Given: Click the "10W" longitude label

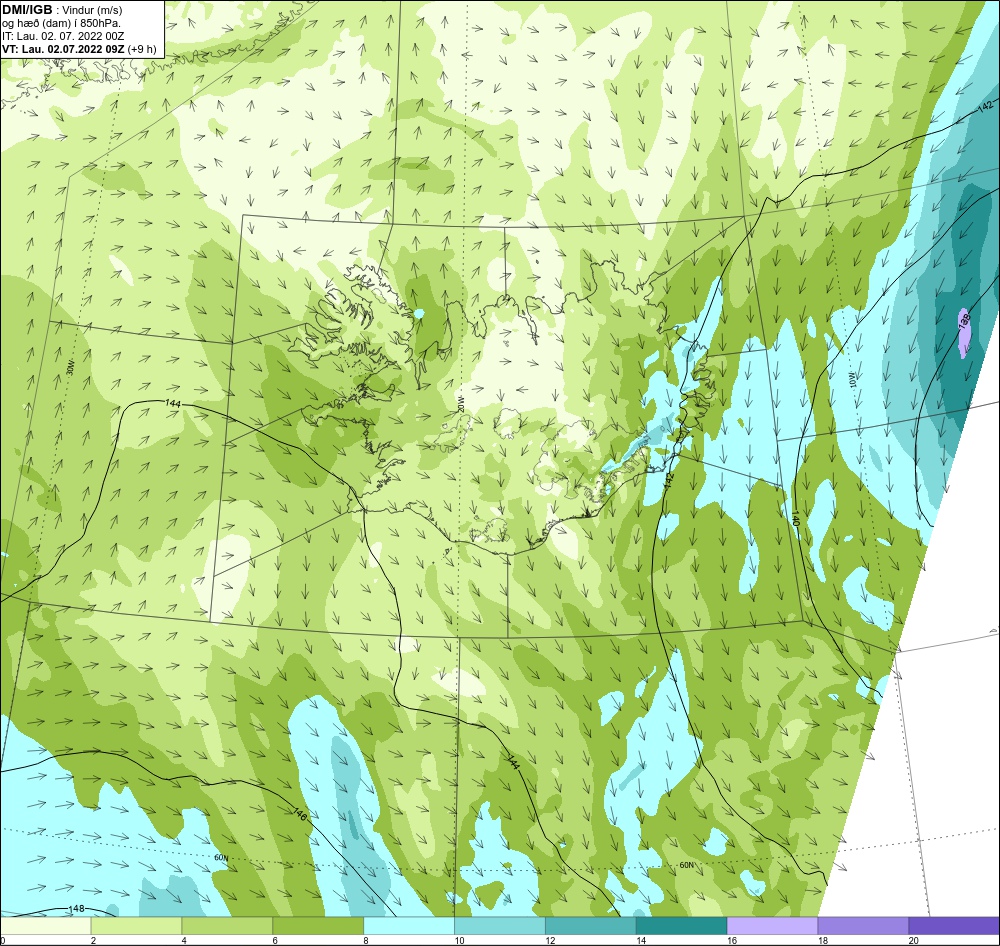Looking at the screenshot, I should click(853, 381).
